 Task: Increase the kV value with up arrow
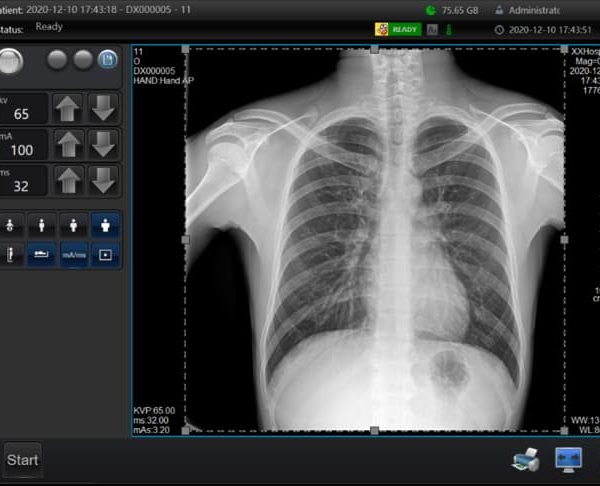pyautogui.click(x=68, y=108)
